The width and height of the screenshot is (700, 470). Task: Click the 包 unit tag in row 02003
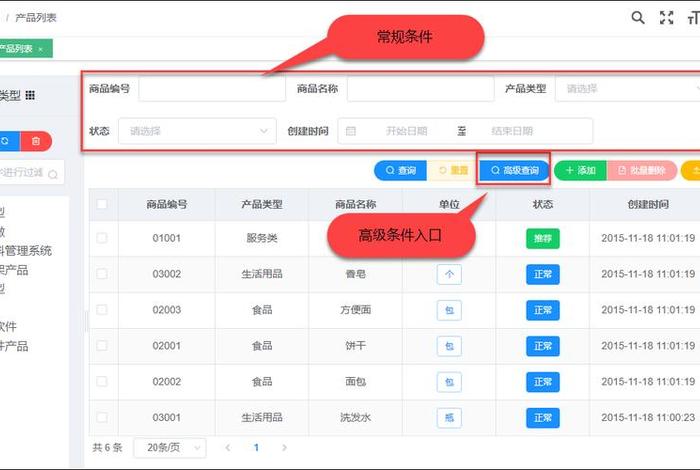(449, 310)
